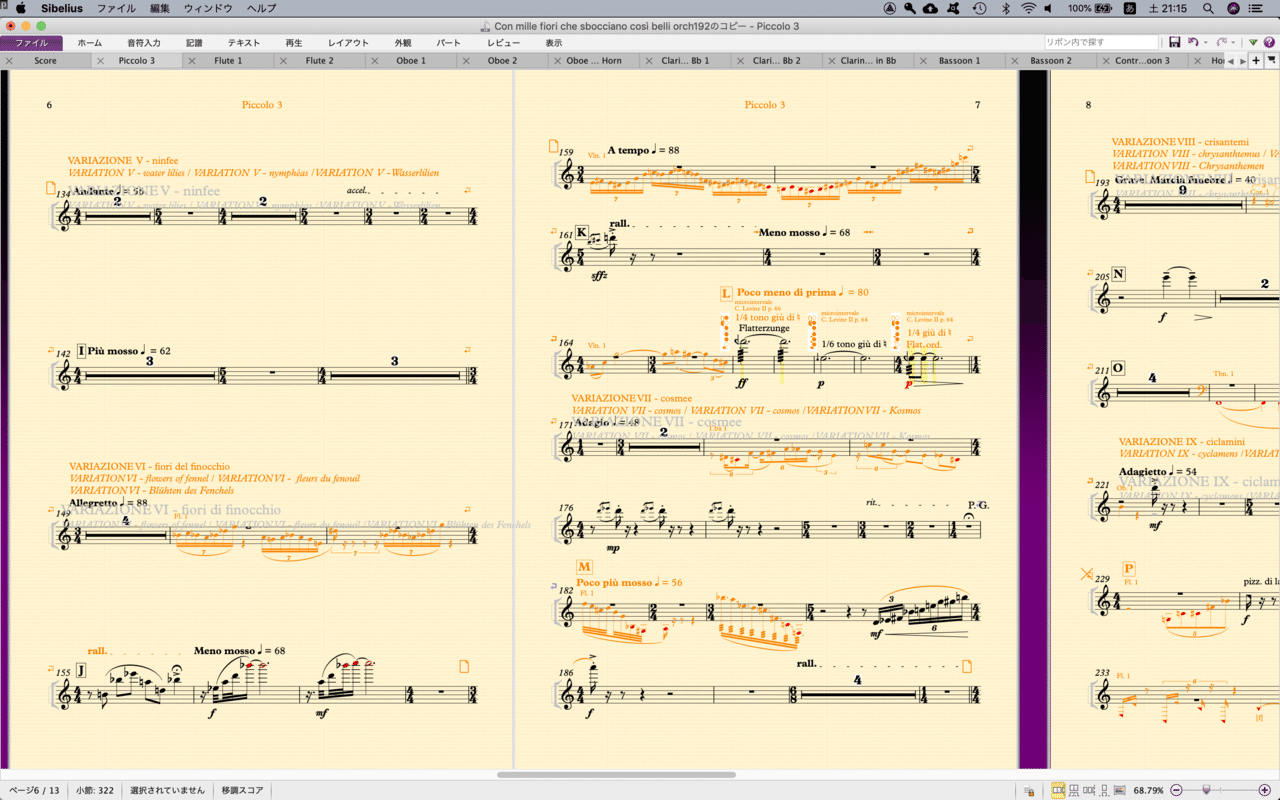This screenshot has width=1280, height=800.
Task: Open the ファイル menu in menu bar
Action: pos(116,8)
